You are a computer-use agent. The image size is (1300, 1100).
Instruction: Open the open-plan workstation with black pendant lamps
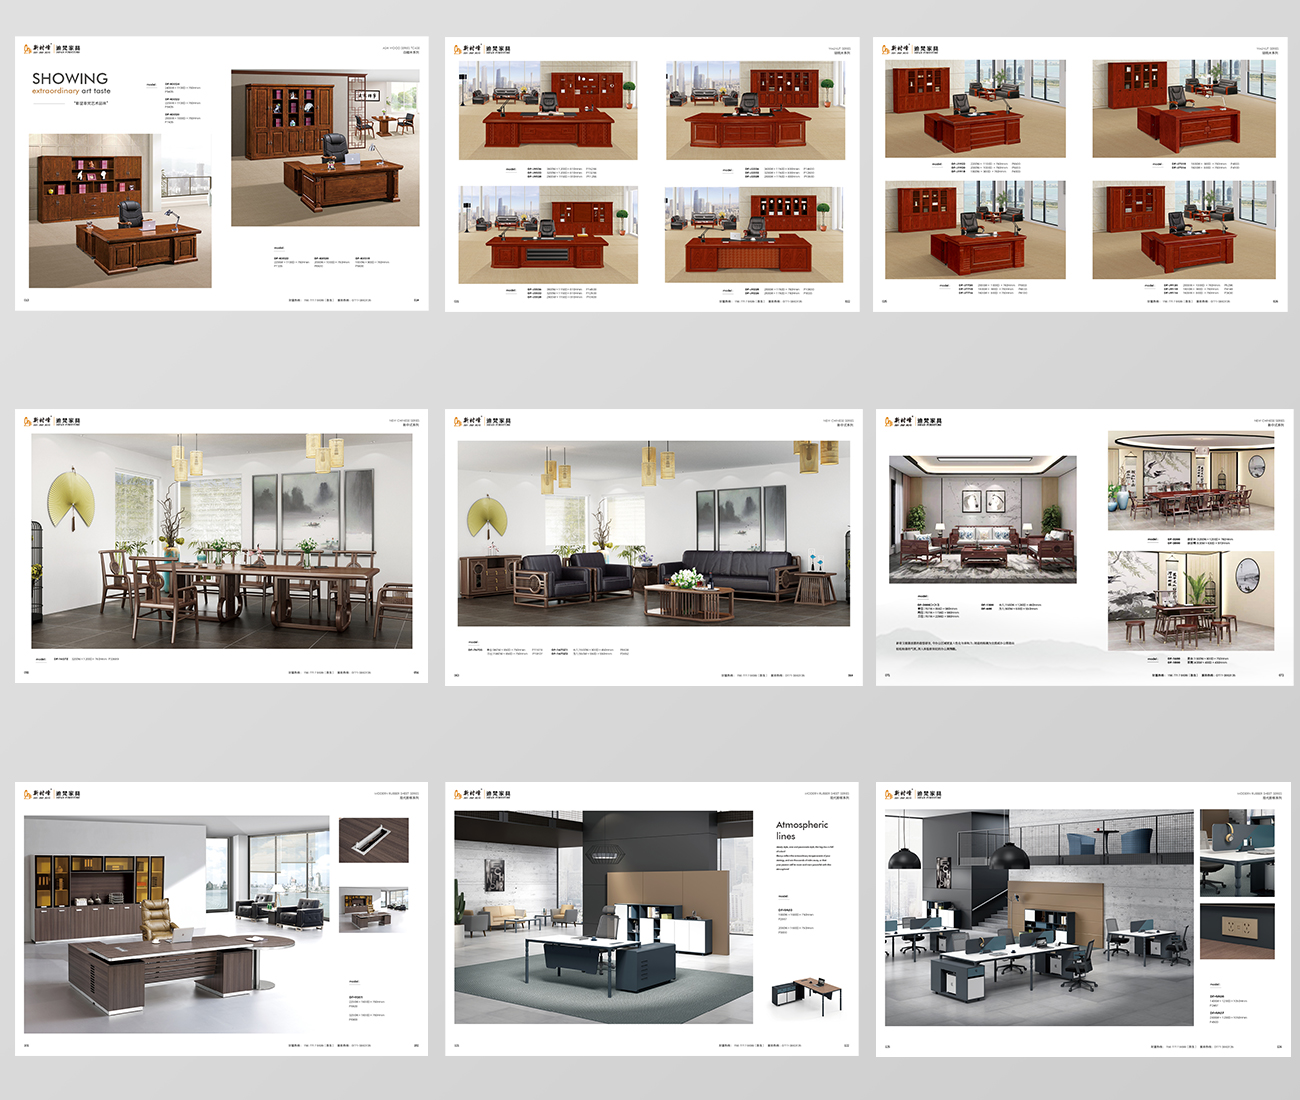click(1039, 918)
